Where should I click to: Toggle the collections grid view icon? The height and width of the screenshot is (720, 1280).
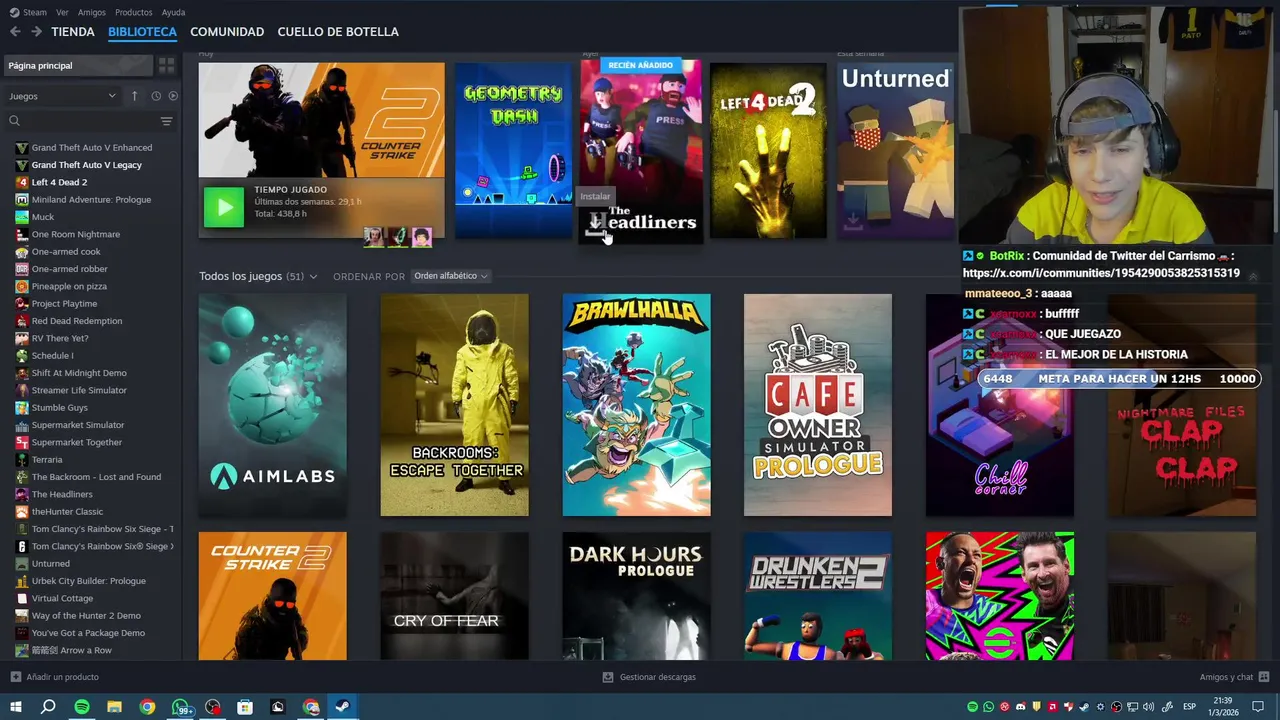(167, 66)
